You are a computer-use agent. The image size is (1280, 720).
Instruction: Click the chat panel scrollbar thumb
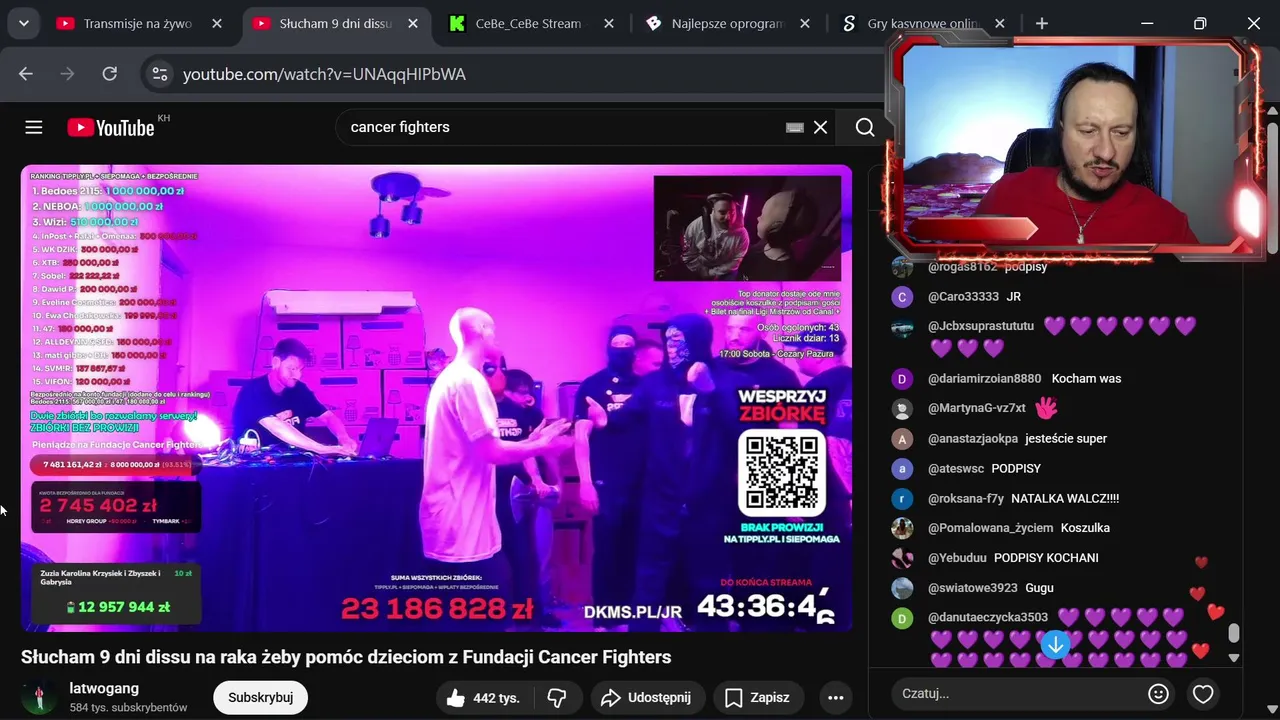1234,633
